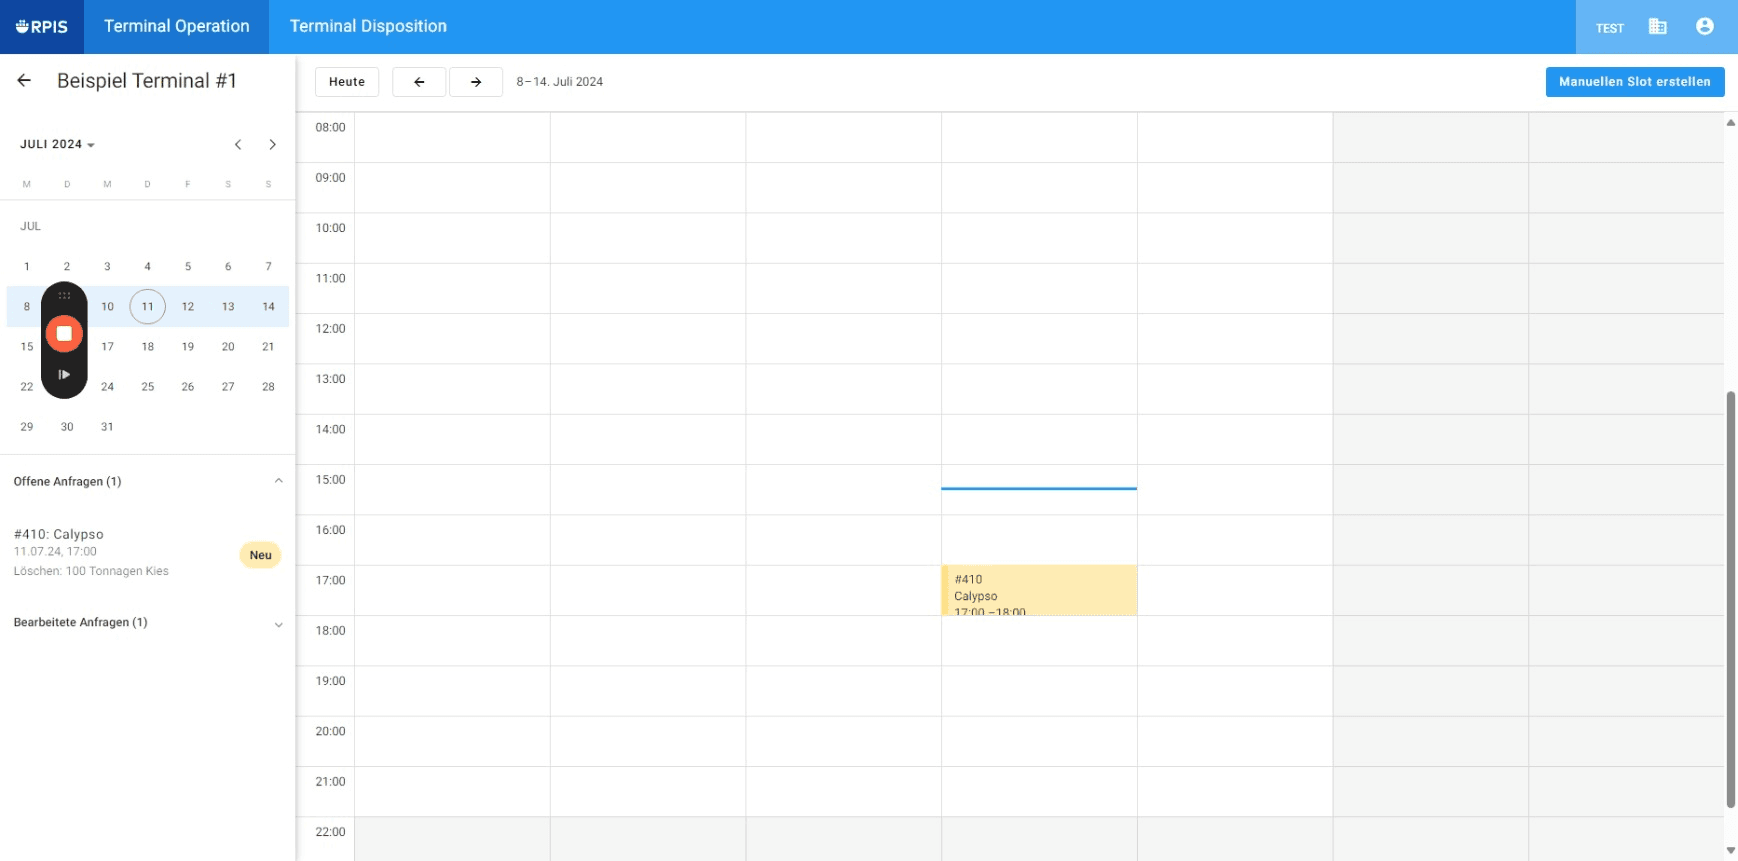This screenshot has width=1738, height=861.
Task: Go to previous month in mini calendar
Action: [x=238, y=145]
